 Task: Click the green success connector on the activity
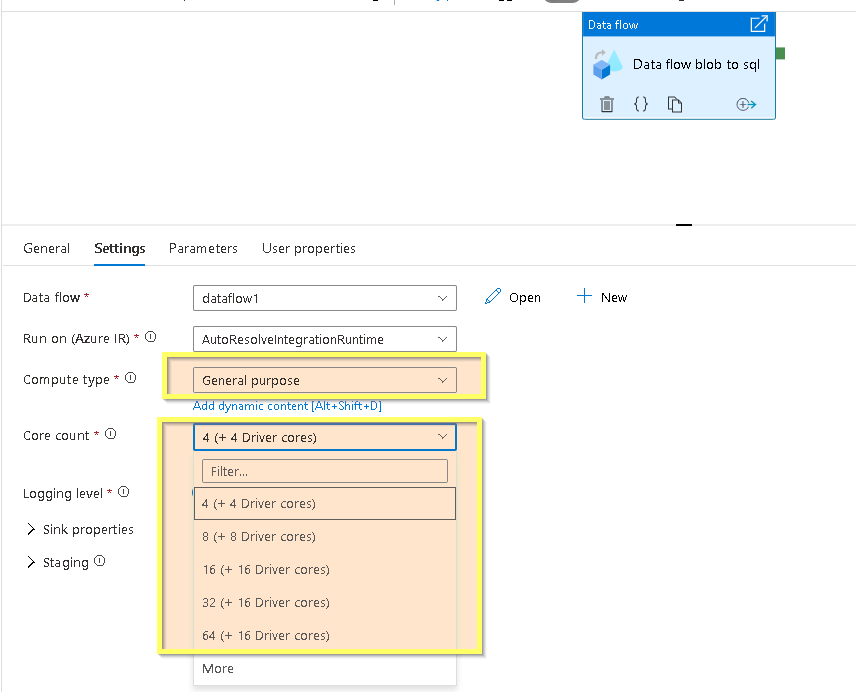click(x=780, y=53)
